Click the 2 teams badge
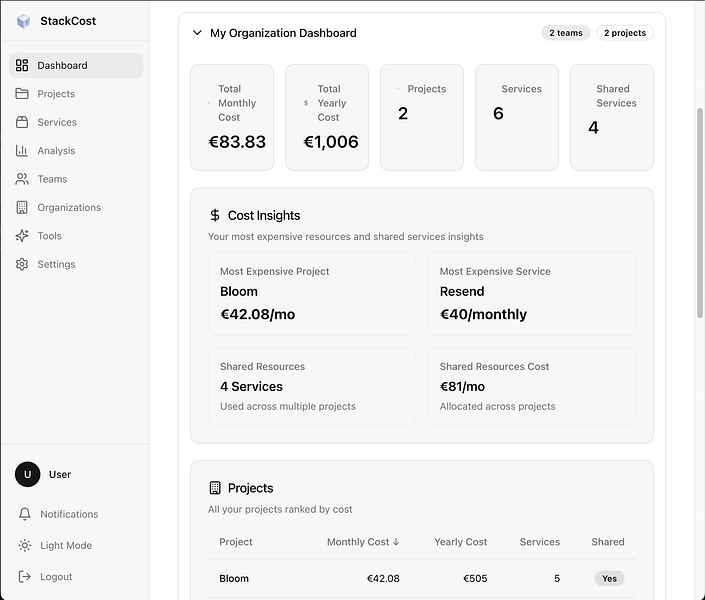The height and width of the screenshot is (600, 705). (566, 33)
